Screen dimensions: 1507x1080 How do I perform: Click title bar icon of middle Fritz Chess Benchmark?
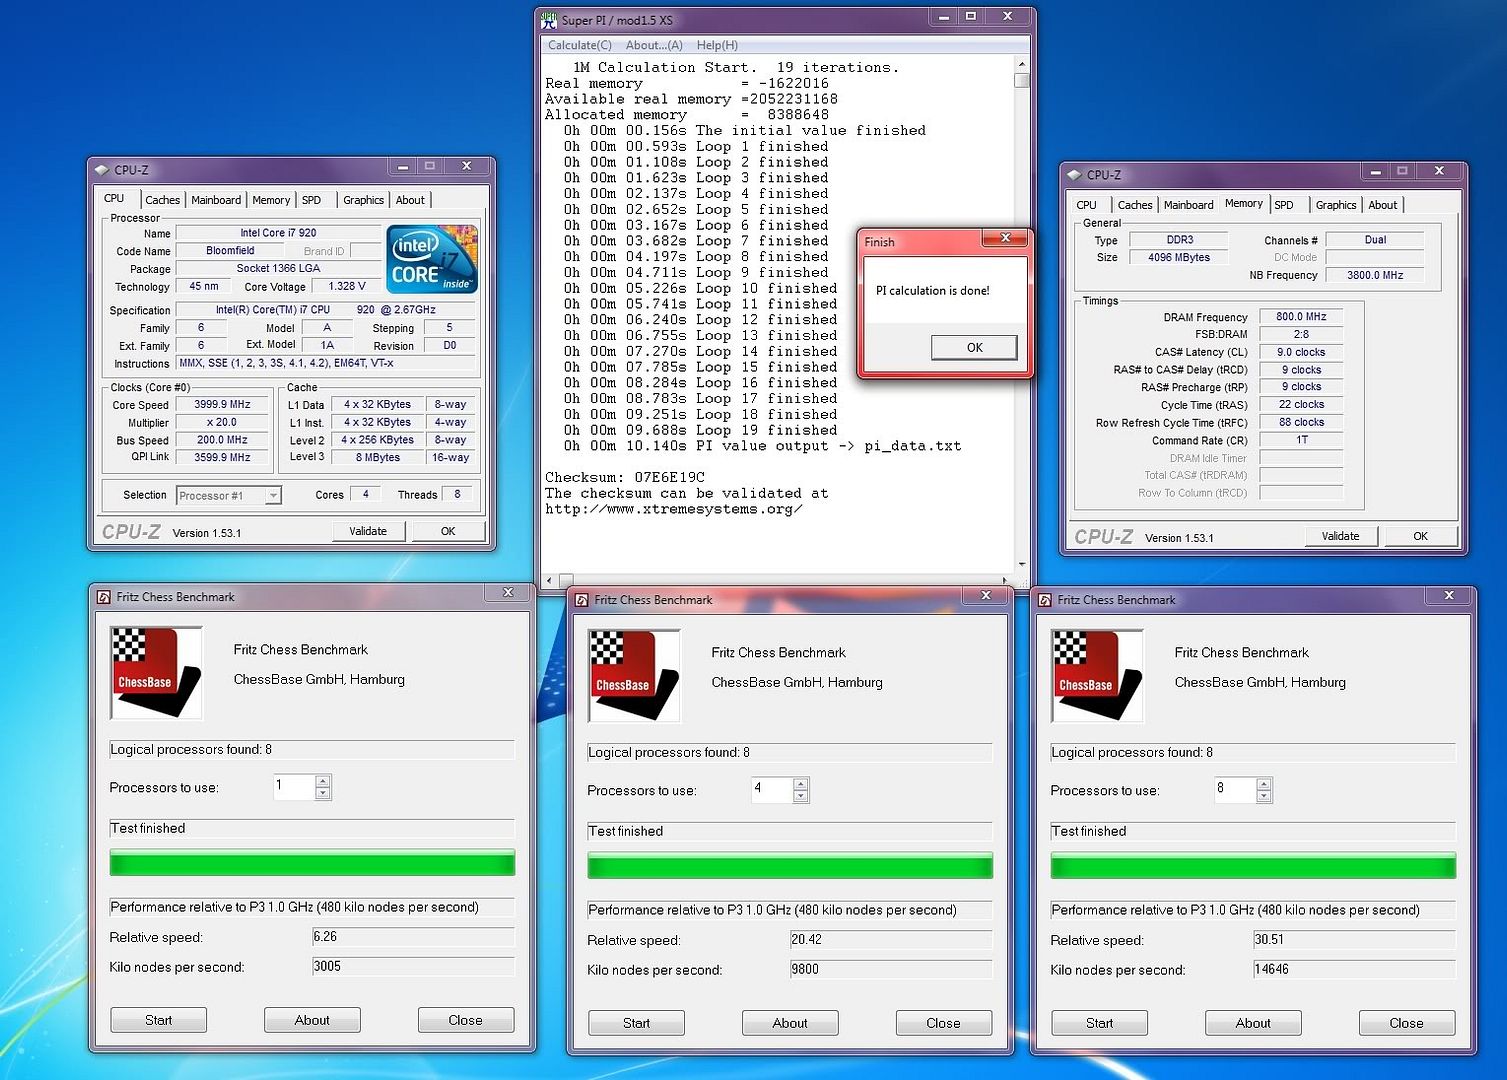pos(582,600)
